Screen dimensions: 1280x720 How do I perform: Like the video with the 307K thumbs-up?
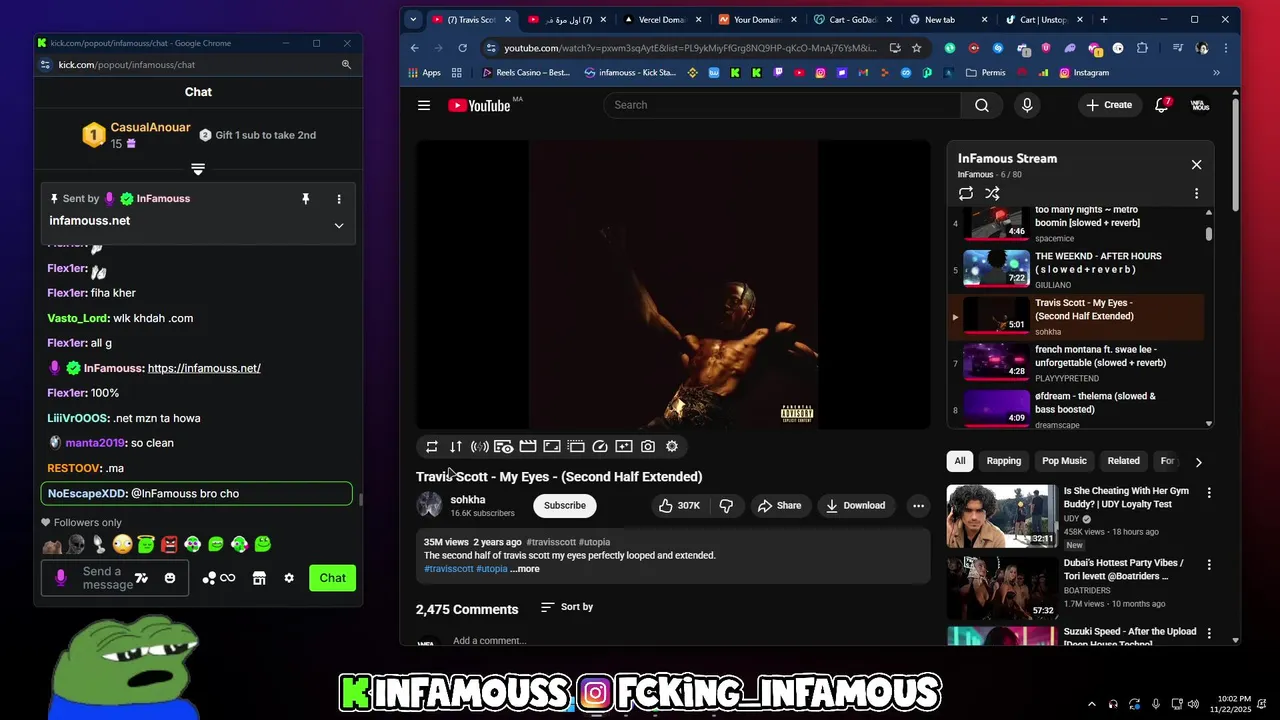pos(679,506)
